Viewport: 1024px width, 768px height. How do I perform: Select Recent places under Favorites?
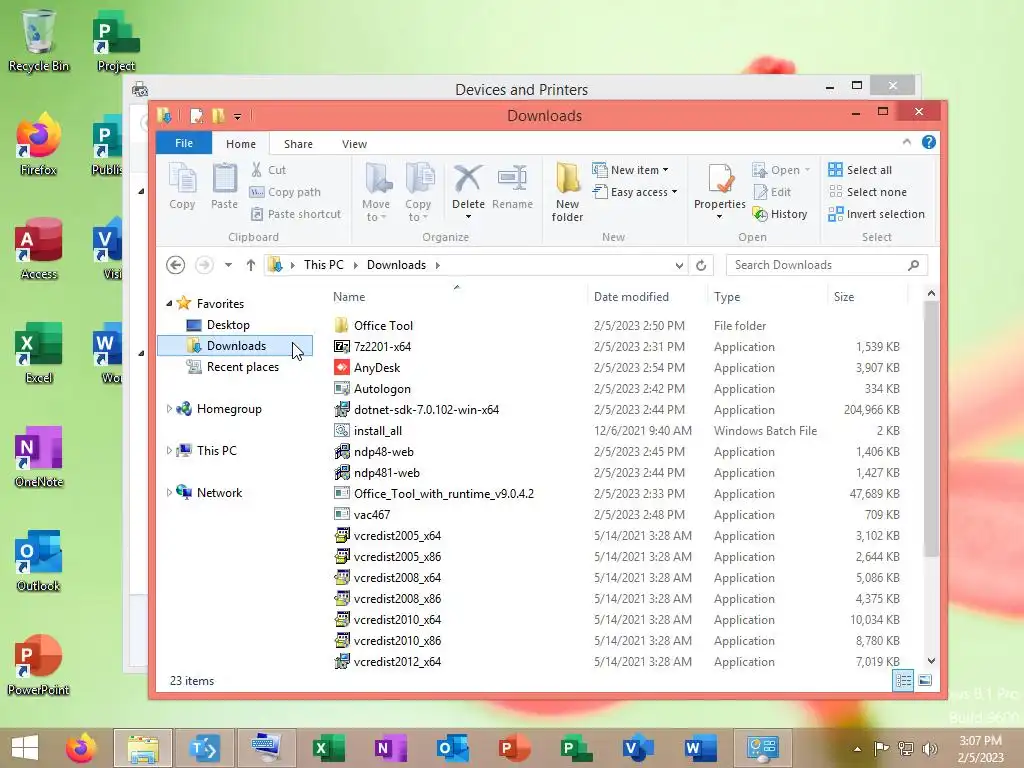[242, 367]
